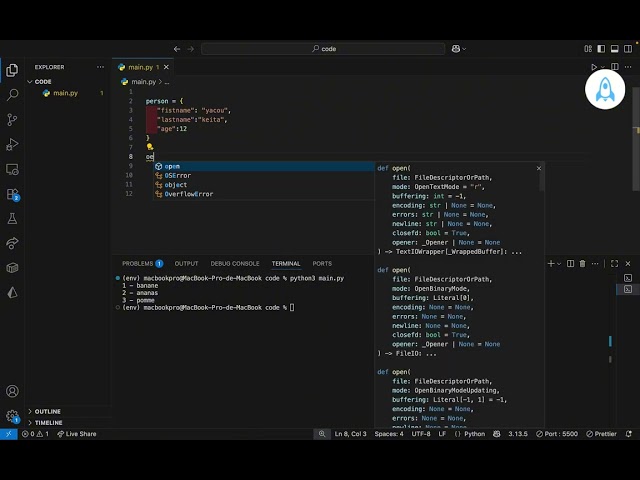640x480 pixels.
Task: Open Copilot dropdown arrow in title bar
Action: pyautogui.click(x=464, y=49)
